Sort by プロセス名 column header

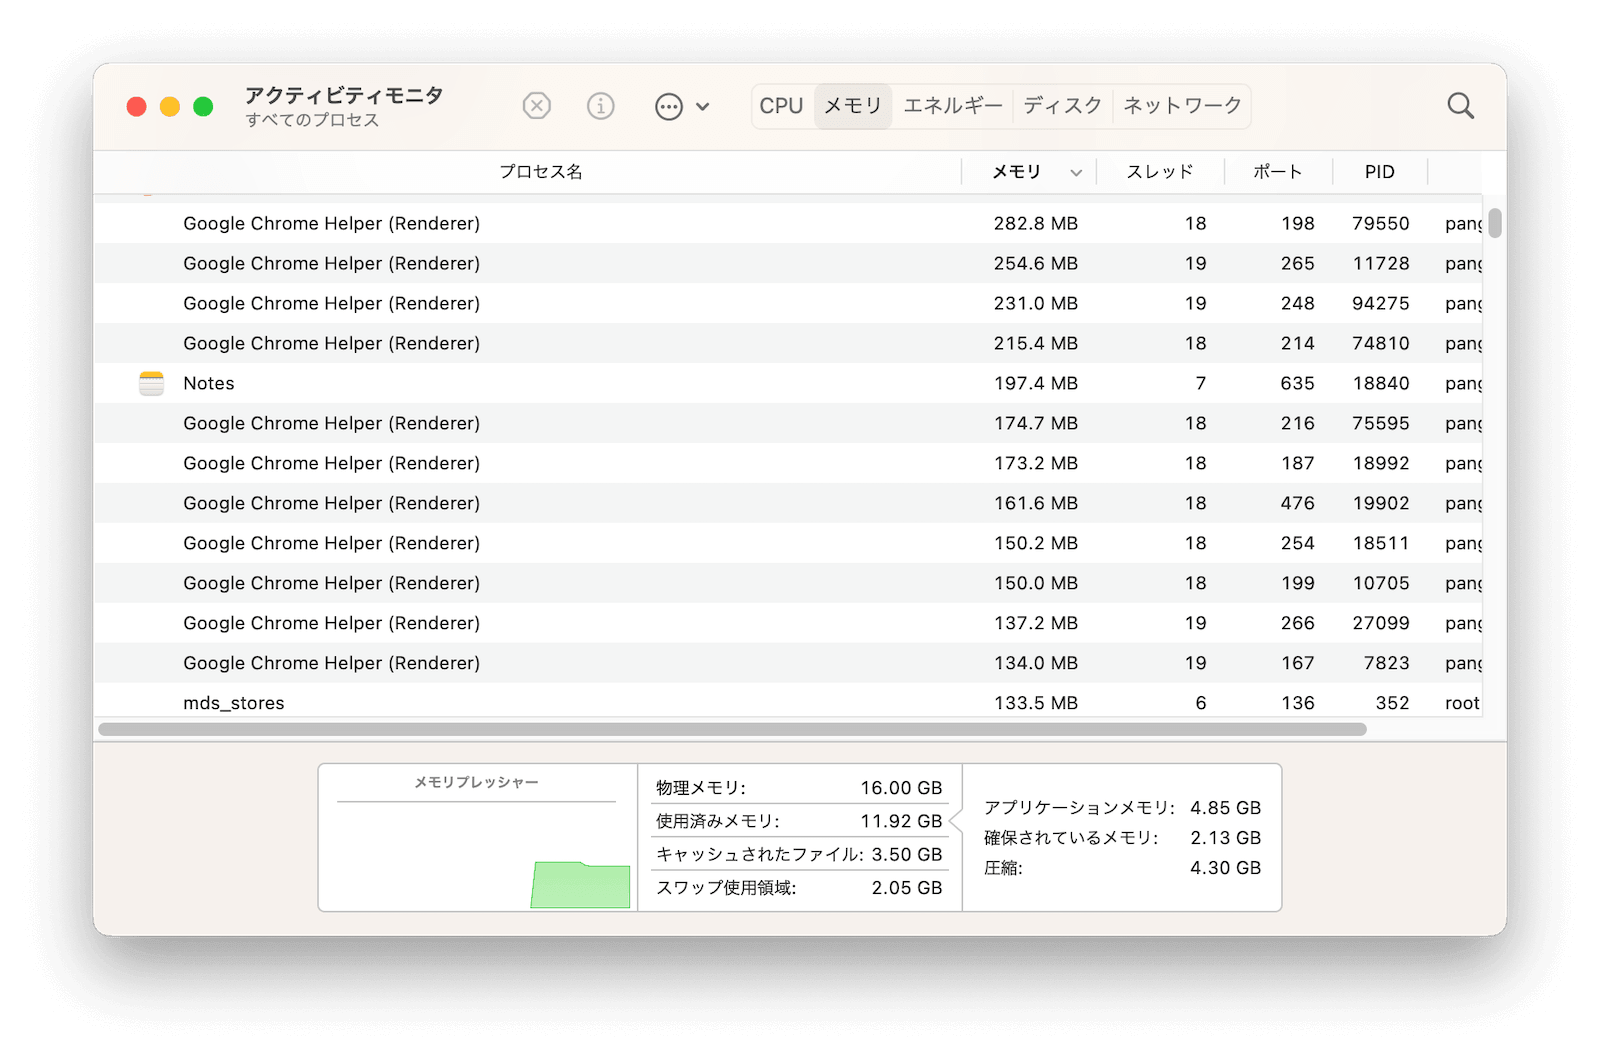541,172
